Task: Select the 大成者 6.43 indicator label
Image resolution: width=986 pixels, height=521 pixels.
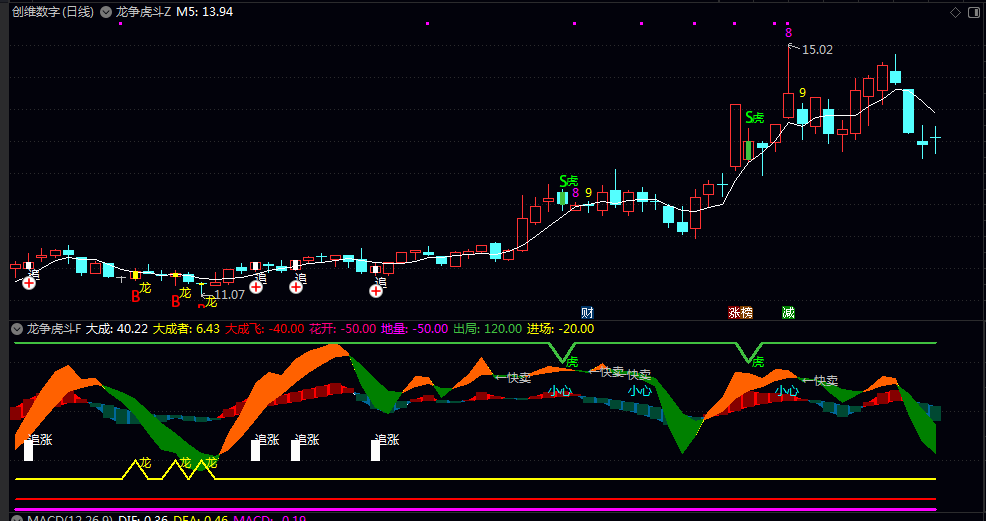Action: click(186, 328)
